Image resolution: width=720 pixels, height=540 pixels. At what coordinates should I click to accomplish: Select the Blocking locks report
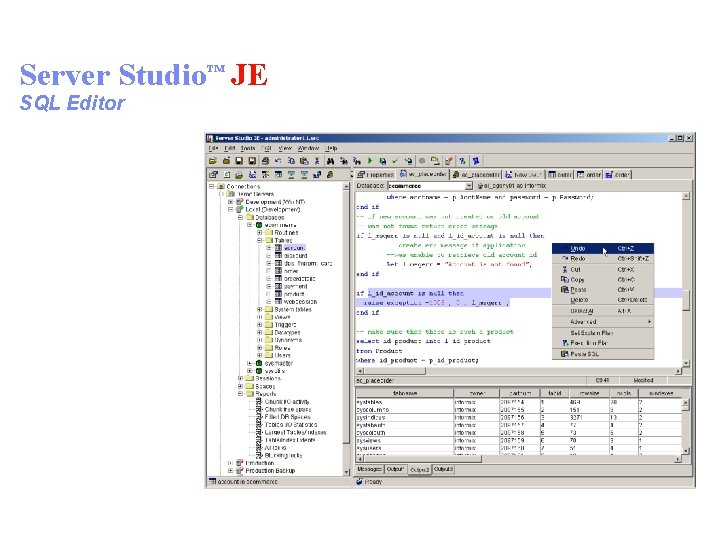283,456
